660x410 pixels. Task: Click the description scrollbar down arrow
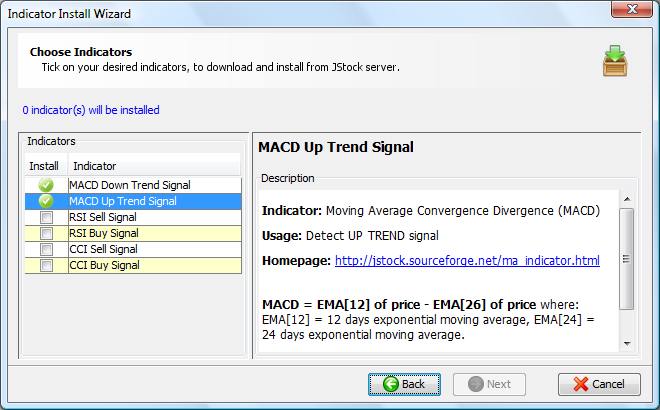click(x=627, y=344)
